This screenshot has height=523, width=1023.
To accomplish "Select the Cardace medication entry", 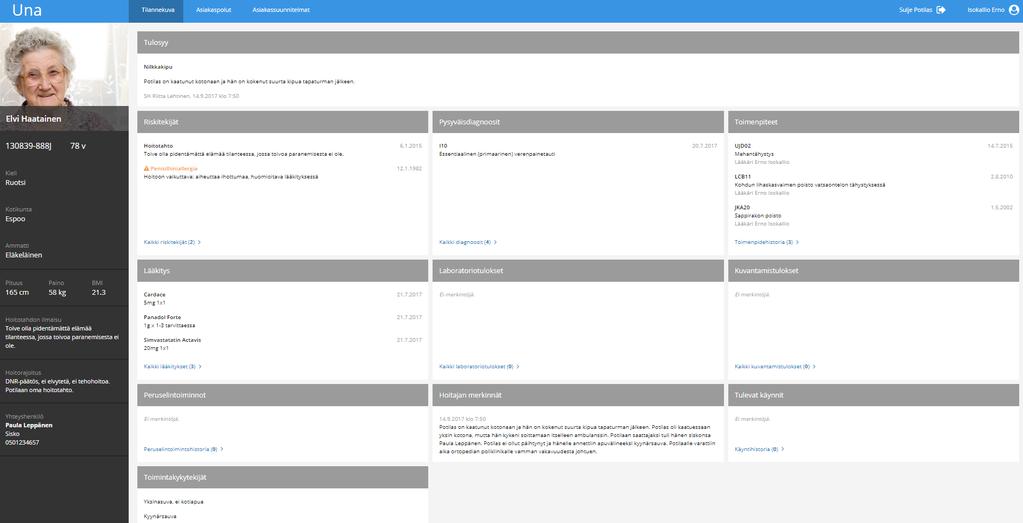I will point(282,299).
